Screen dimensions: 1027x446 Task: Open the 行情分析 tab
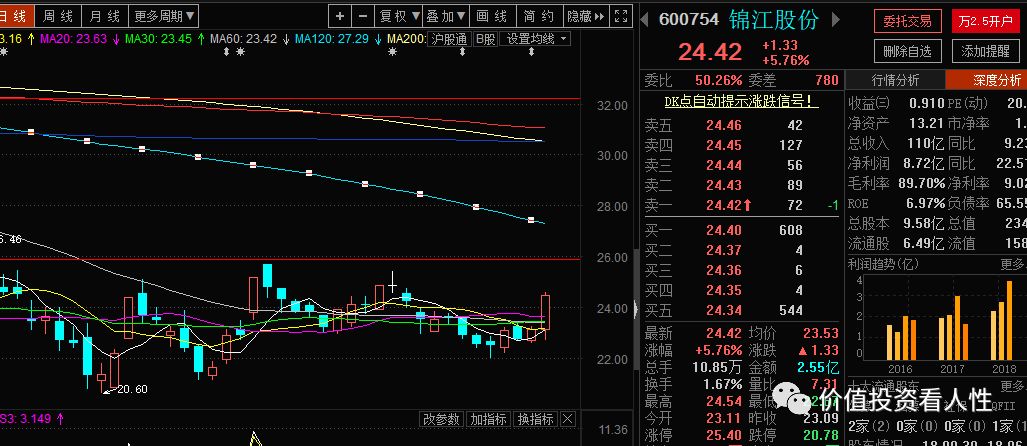[895, 80]
